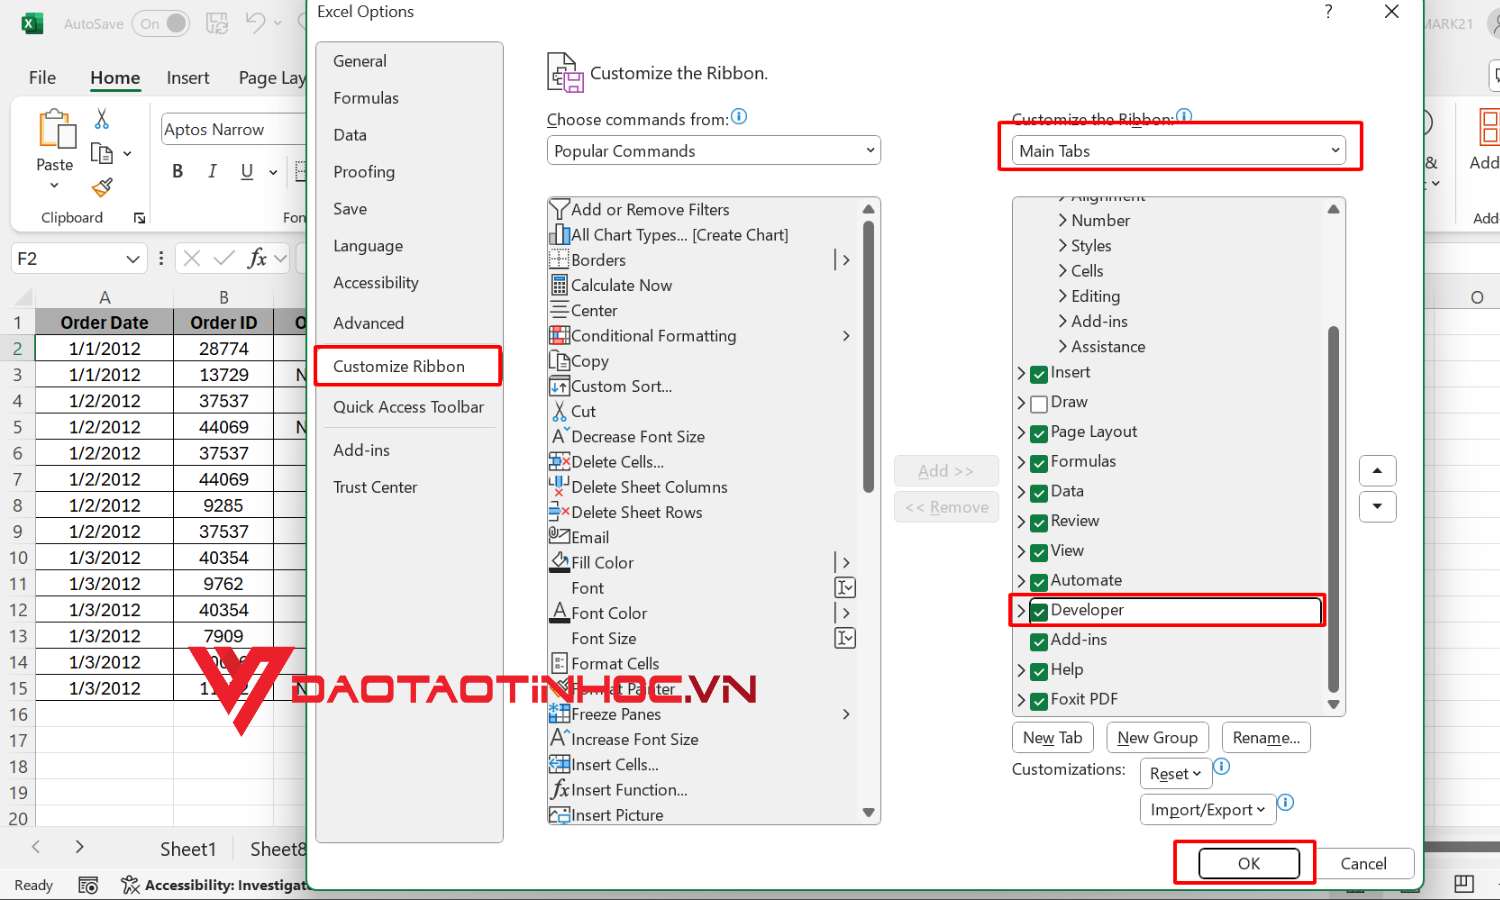1500x900 pixels.
Task: Uncheck the View tab checkbox
Action: point(1039,553)
